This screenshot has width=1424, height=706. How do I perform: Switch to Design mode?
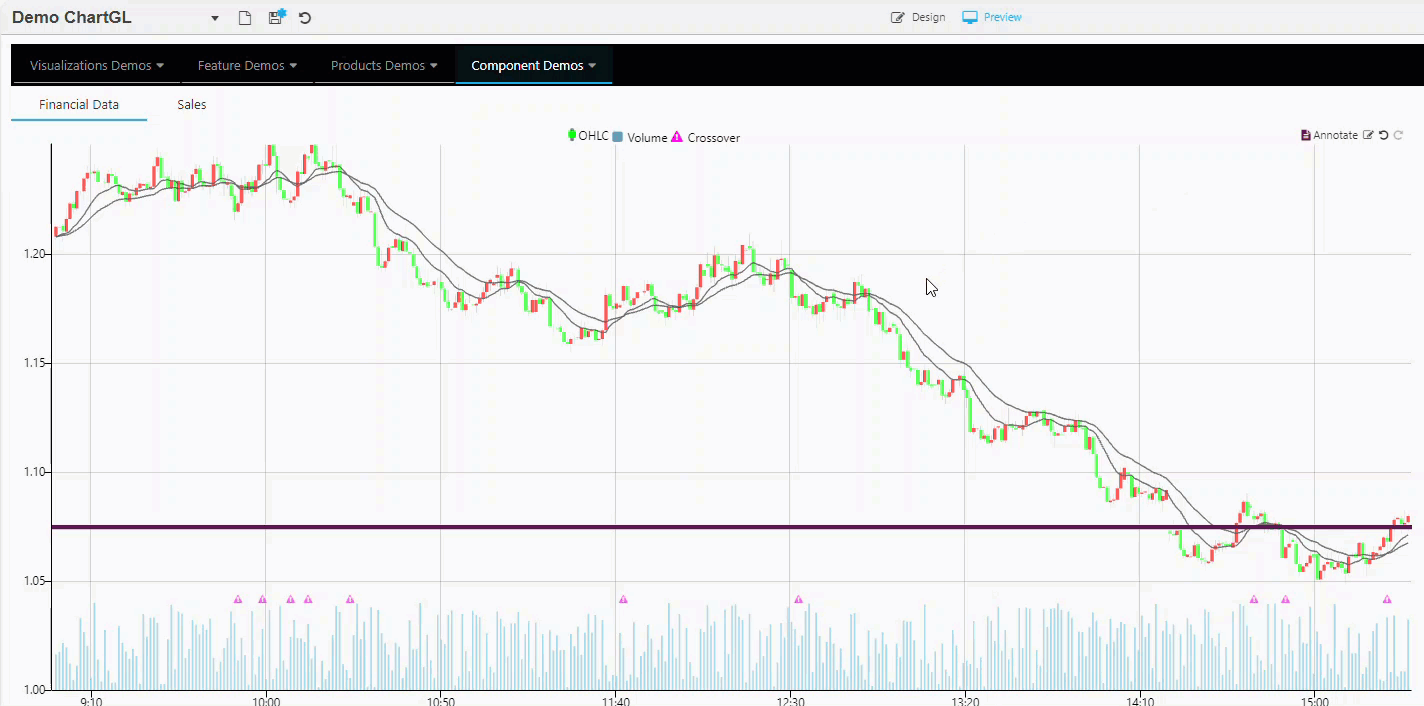tap(918, 17)
